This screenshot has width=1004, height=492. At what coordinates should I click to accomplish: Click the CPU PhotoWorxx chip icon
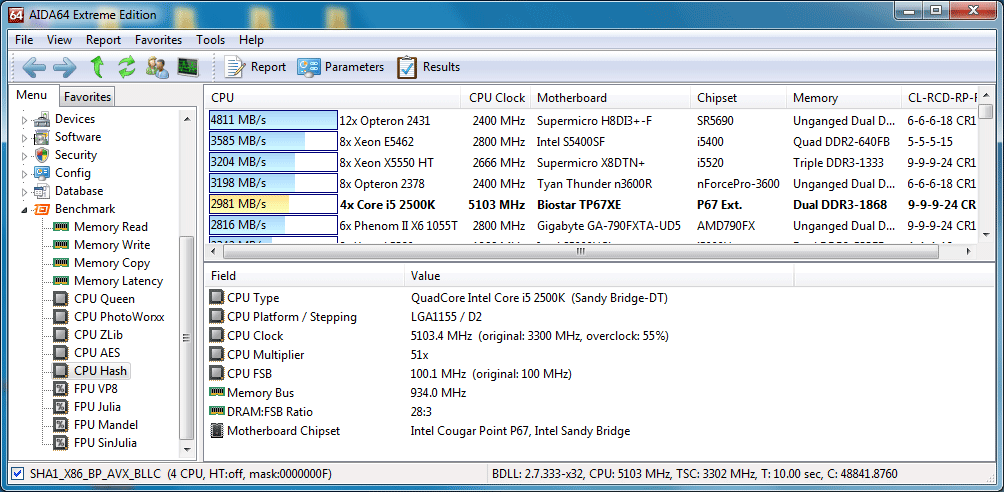[61, 316]
